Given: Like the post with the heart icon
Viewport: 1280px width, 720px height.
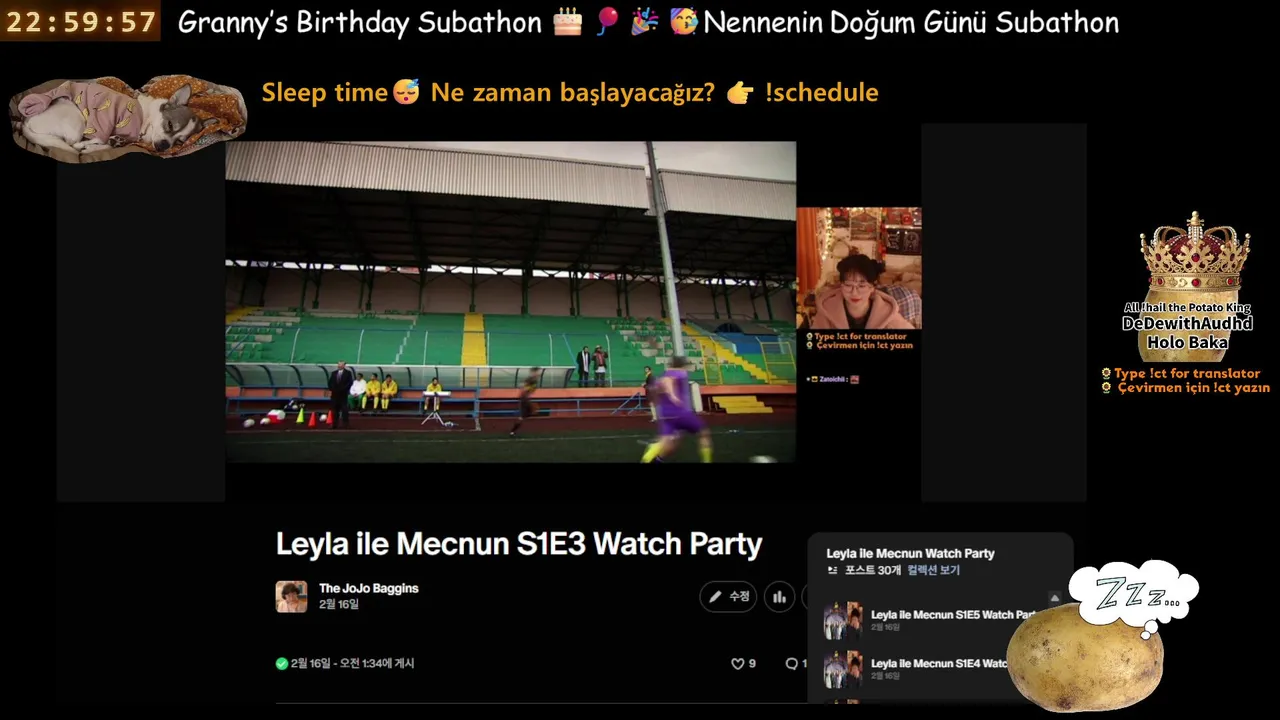Looking at the screenshot, I should pyautogui.click(x=738, y=663).
